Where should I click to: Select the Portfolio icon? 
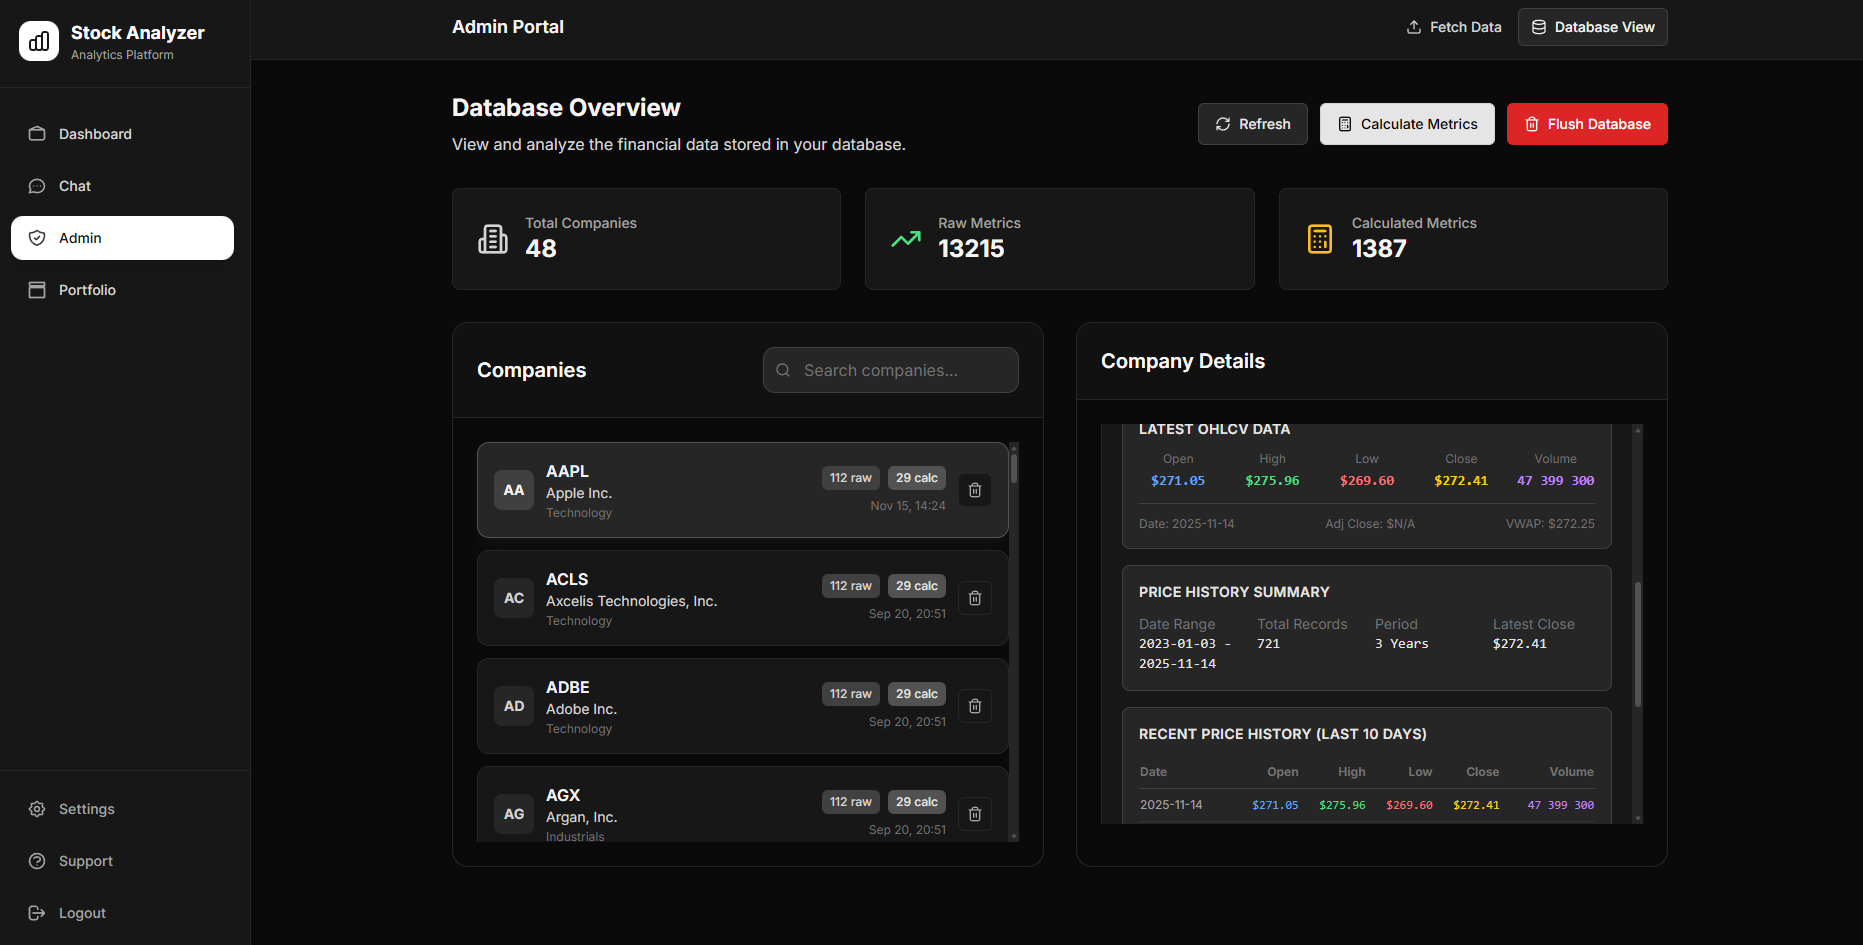(36, 289)
